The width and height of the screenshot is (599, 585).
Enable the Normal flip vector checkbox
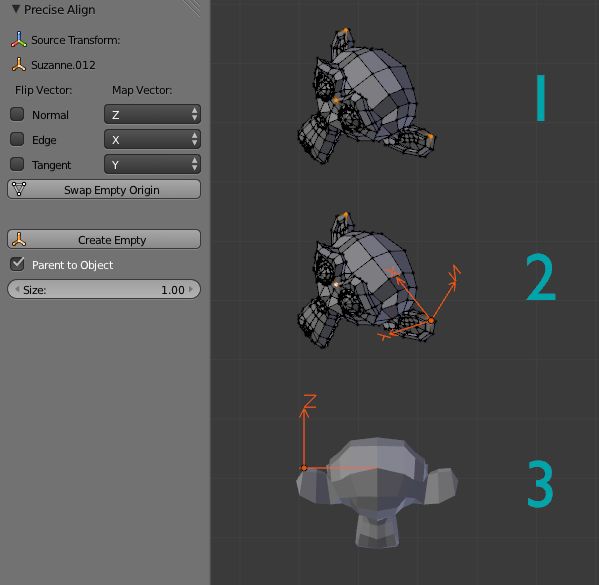click(17, 114)
